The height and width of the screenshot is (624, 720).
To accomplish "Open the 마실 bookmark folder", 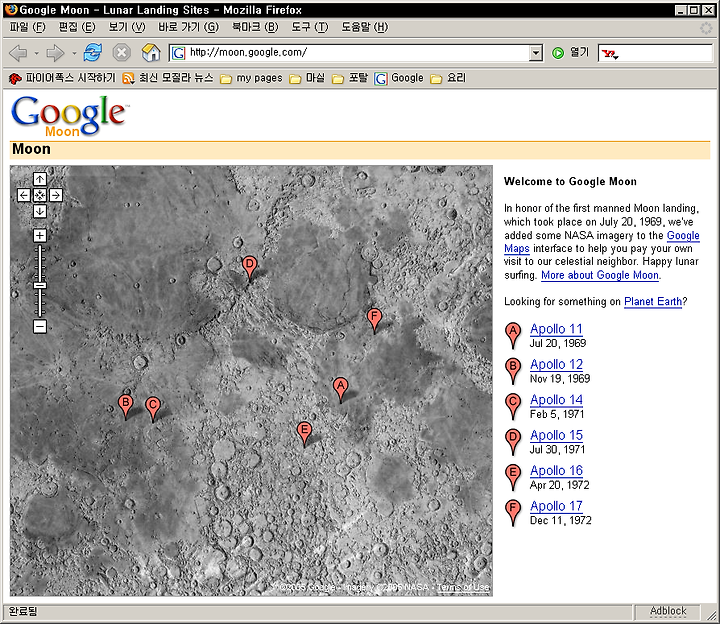I will pos(307,78).
